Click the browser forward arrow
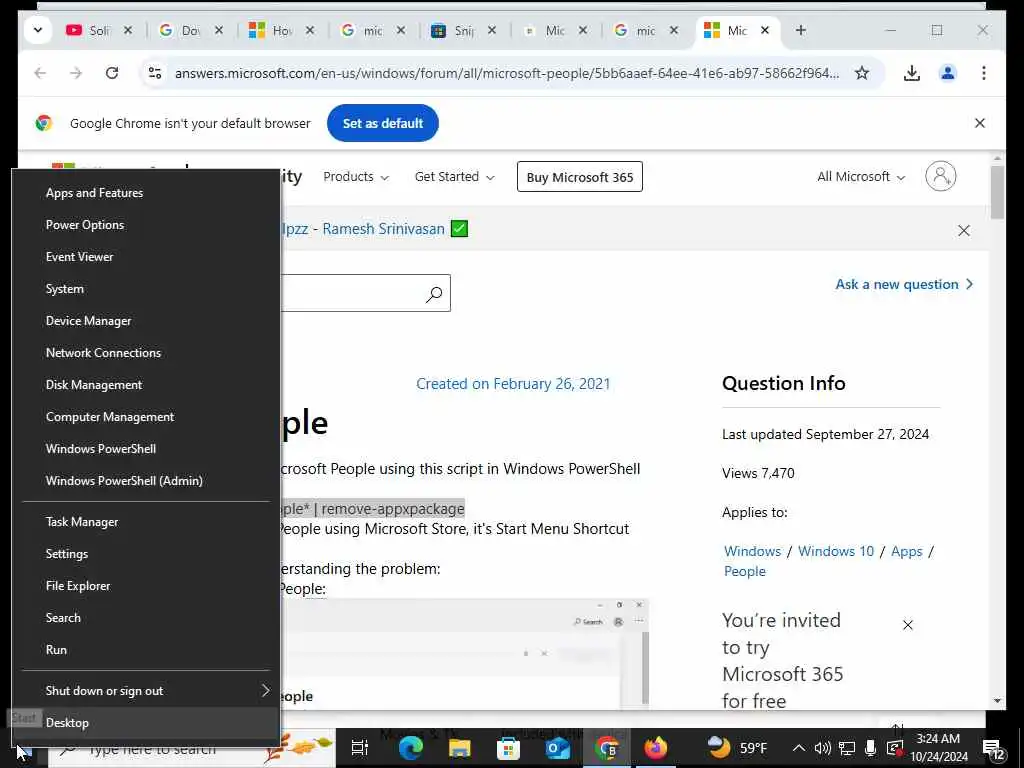Image resolution: width=1024 pixels, height=768 pixels. click(76, 73)
